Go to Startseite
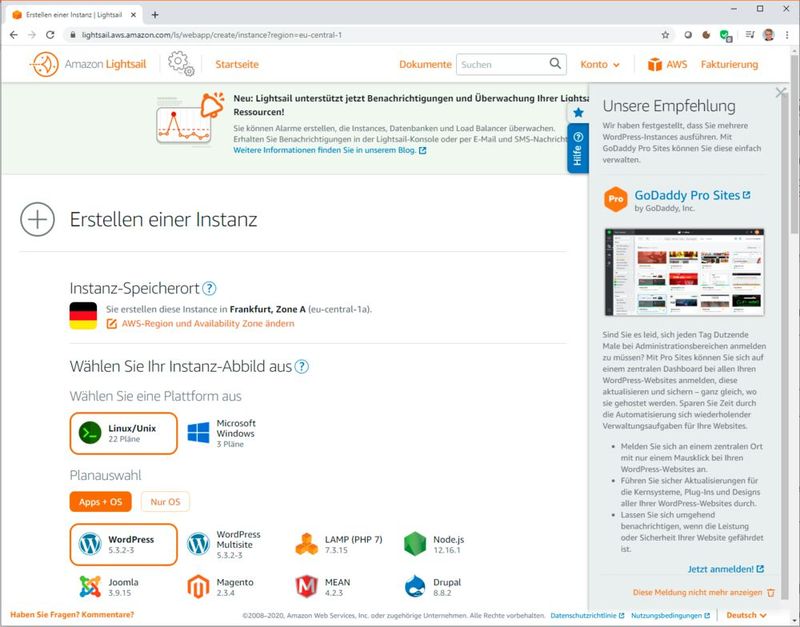Screen dimensions: 800x627 pyautogui.click(x=237, y=64)
